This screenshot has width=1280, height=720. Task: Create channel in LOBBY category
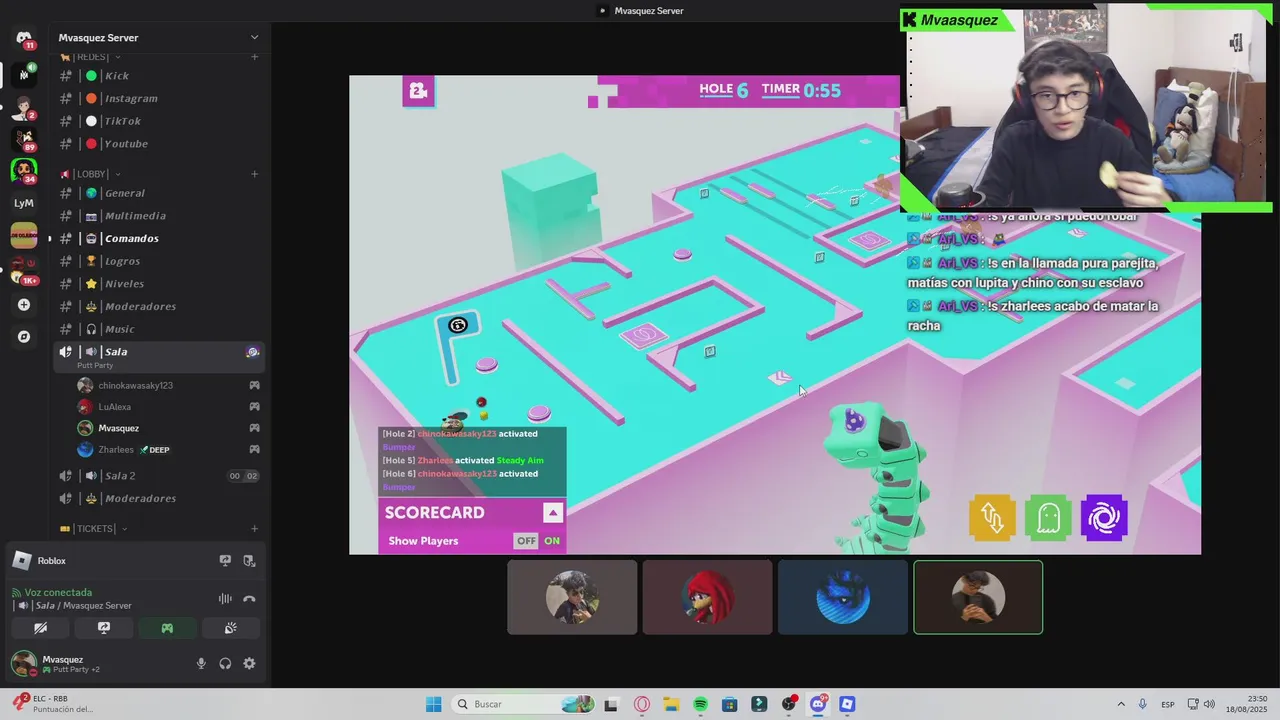click(254, 174)
